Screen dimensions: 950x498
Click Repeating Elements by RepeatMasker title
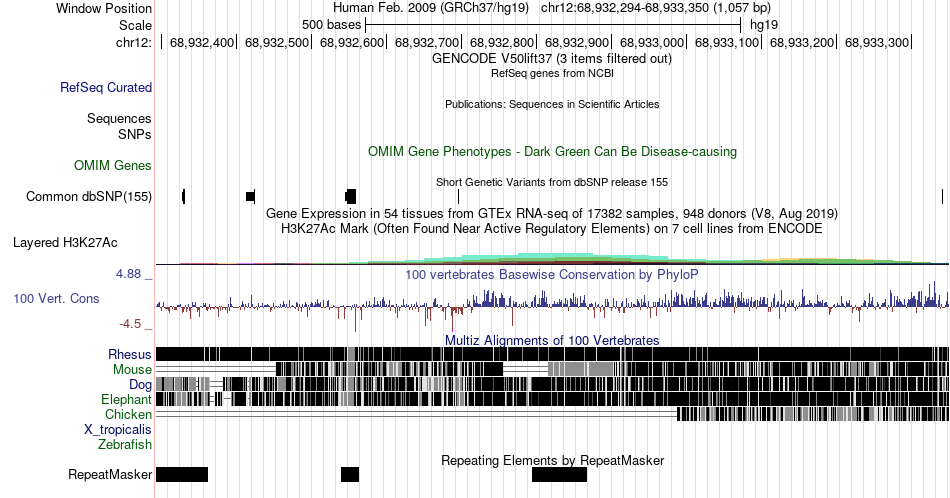pos(553,460)
